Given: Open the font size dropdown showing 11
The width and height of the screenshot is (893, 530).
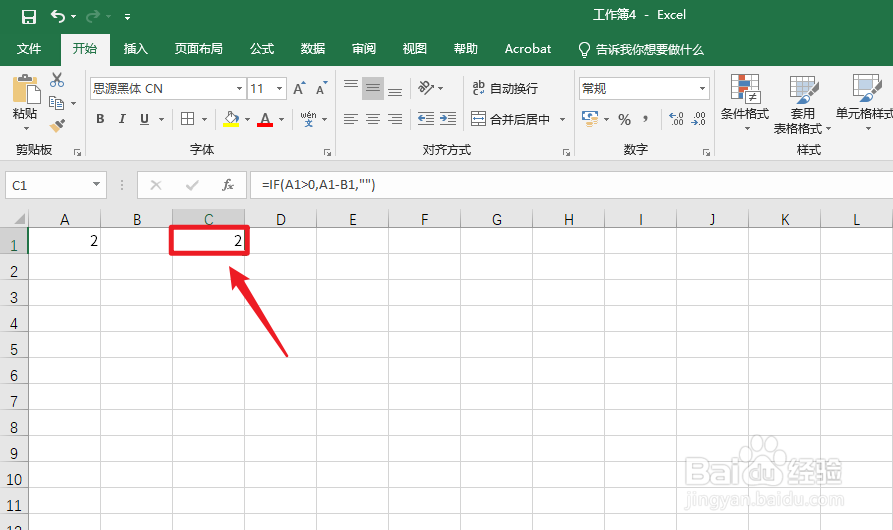Looking at the screenshot, I should pyautogui.click(x=279, y=89).
